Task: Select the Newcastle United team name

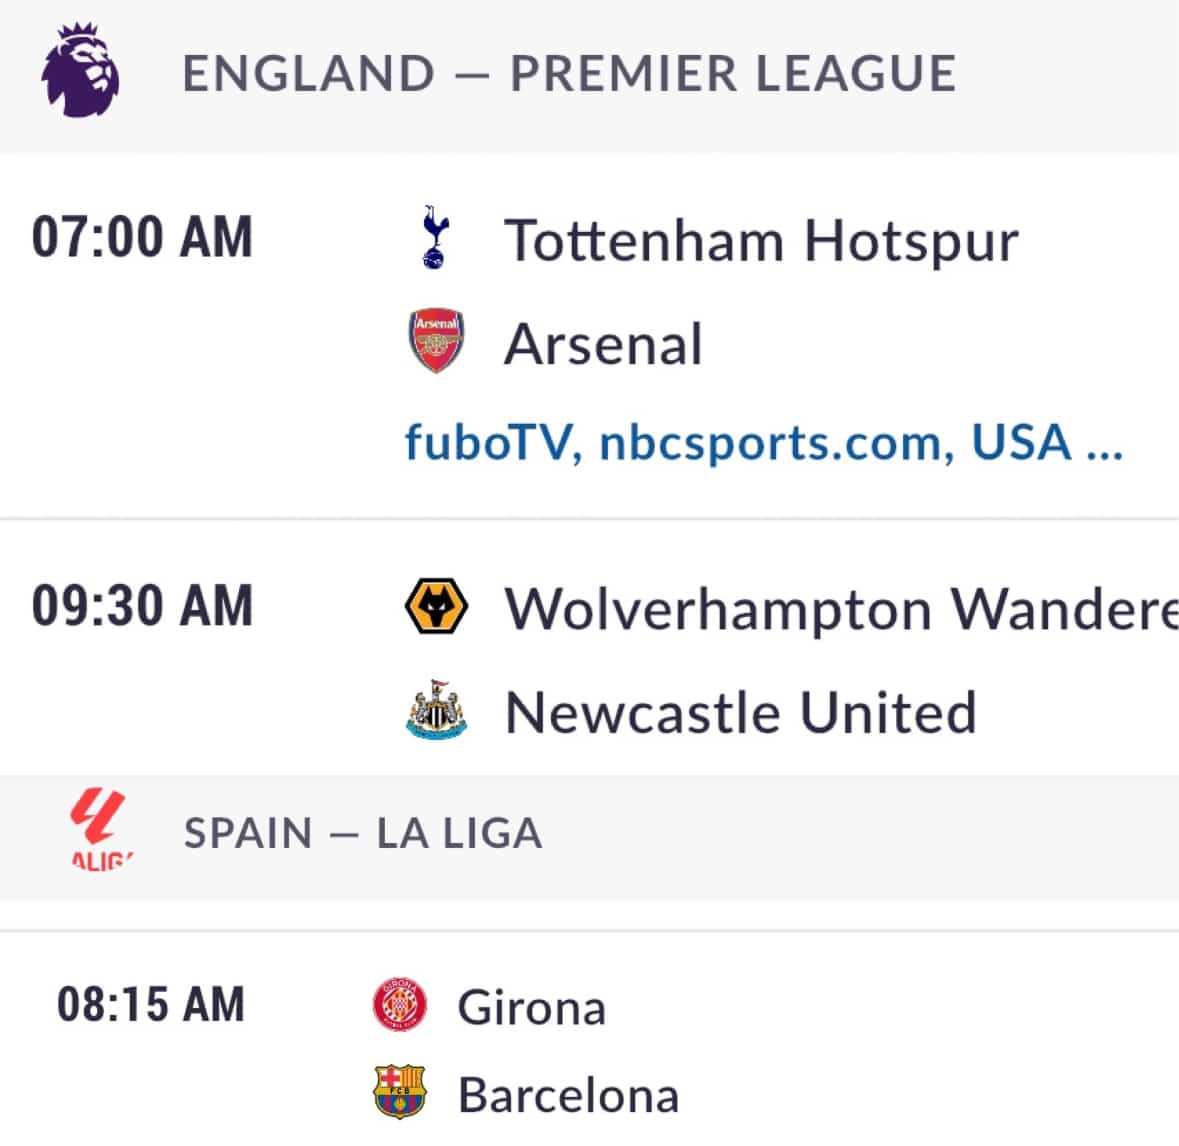Action: click(x=741, y=712)
